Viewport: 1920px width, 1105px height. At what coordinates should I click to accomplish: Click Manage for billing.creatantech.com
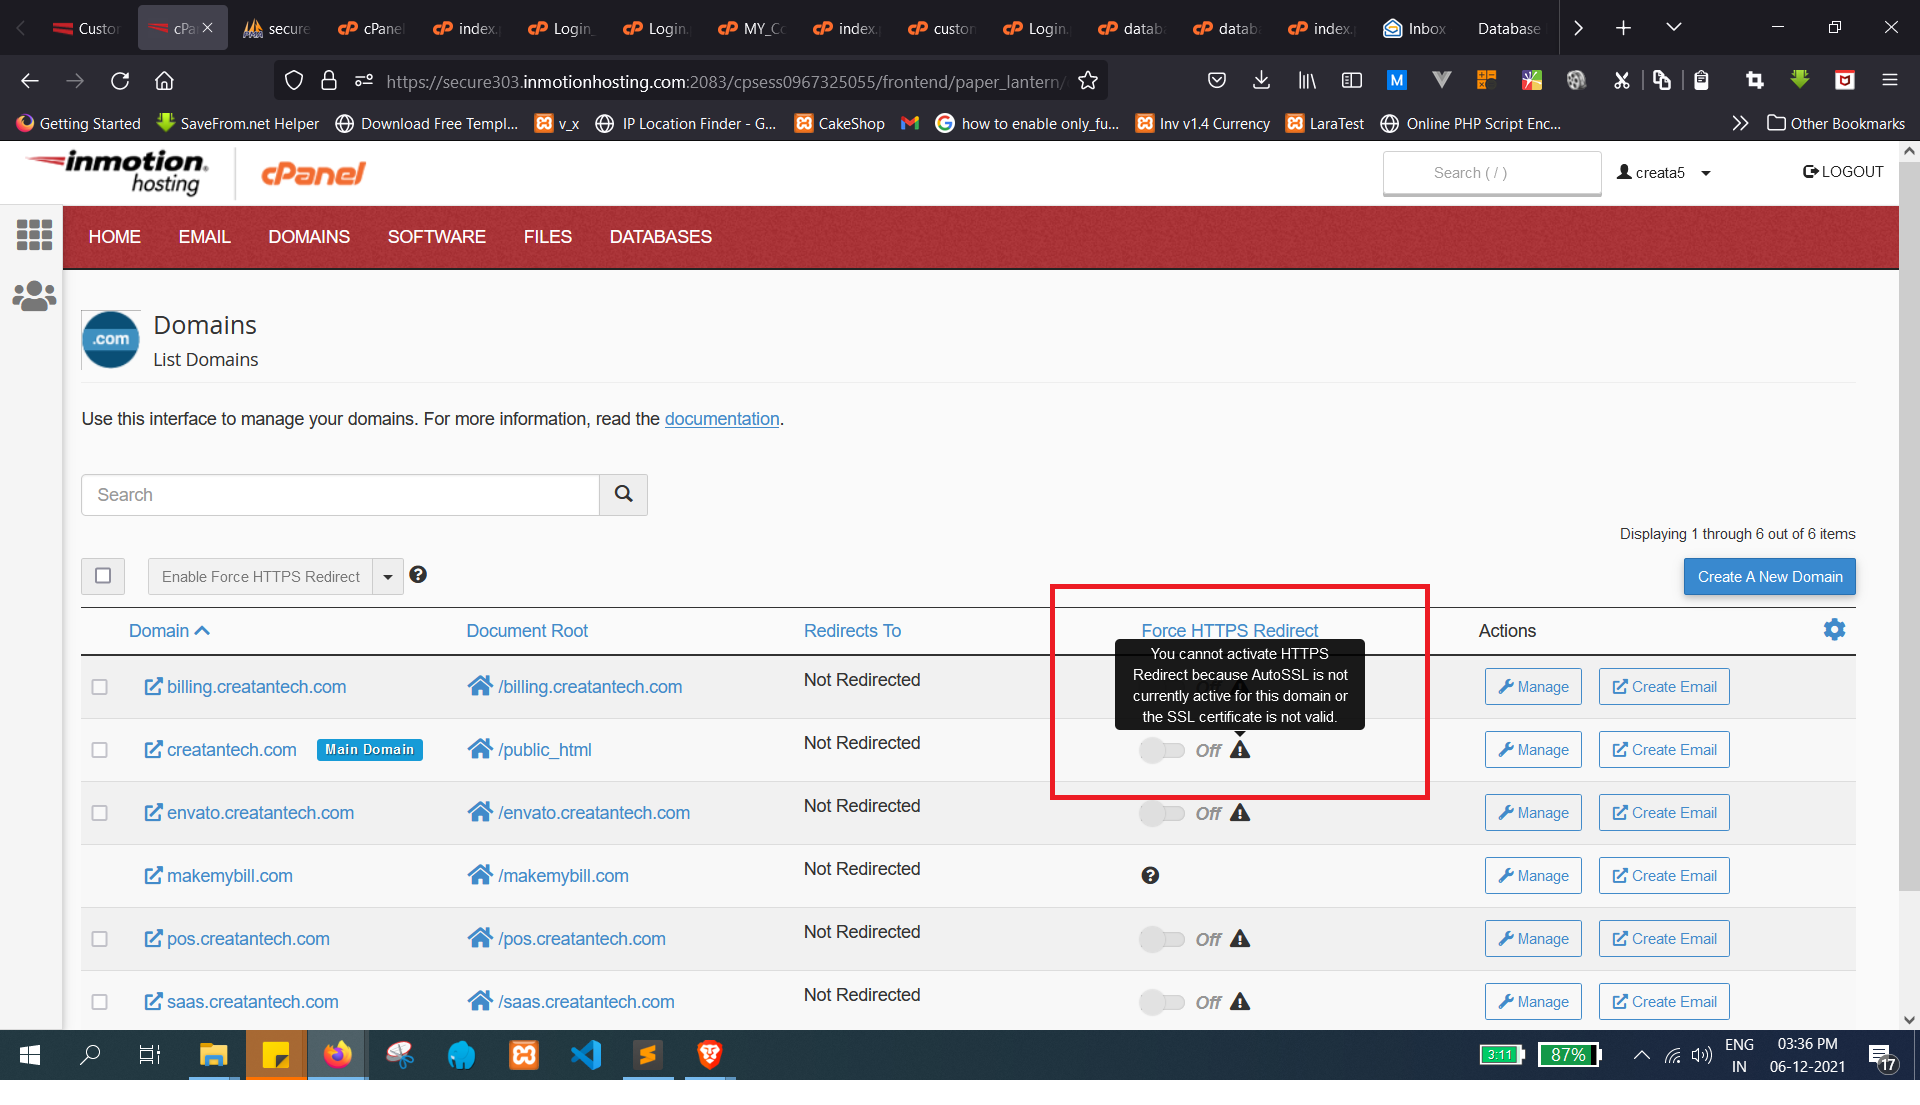point(1533,687)
